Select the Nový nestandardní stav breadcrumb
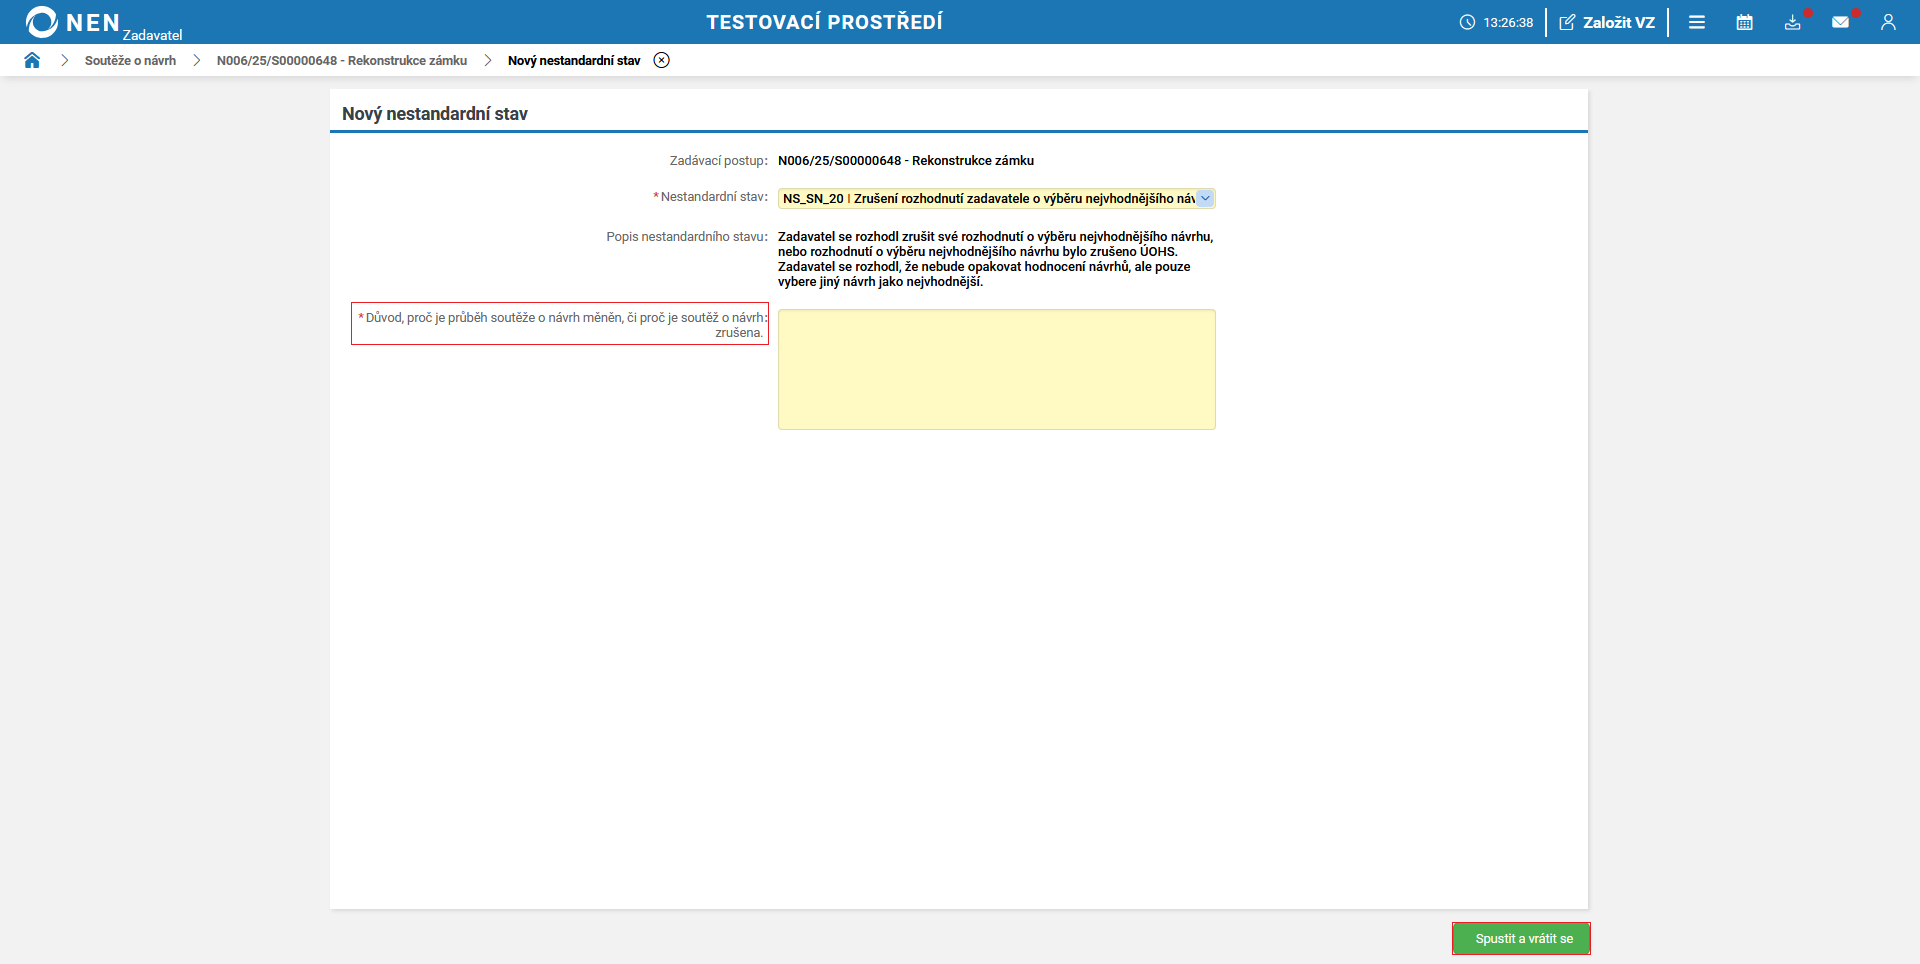 tap(574, 60)
